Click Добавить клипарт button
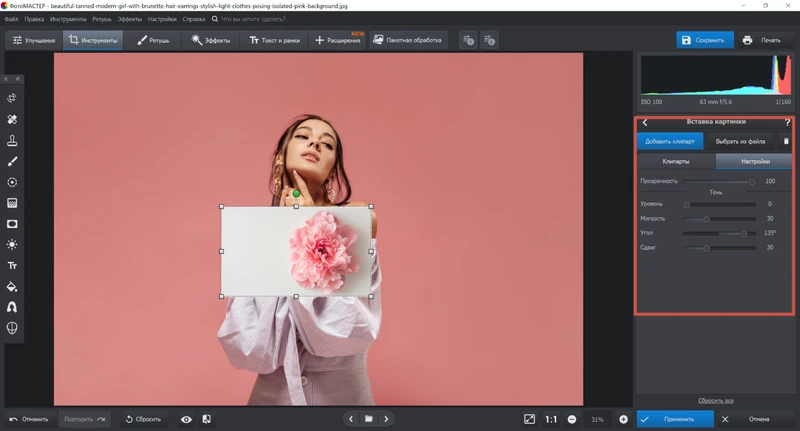Image resolution: width=800 pixels, height=431 pixels. [670, 141]
